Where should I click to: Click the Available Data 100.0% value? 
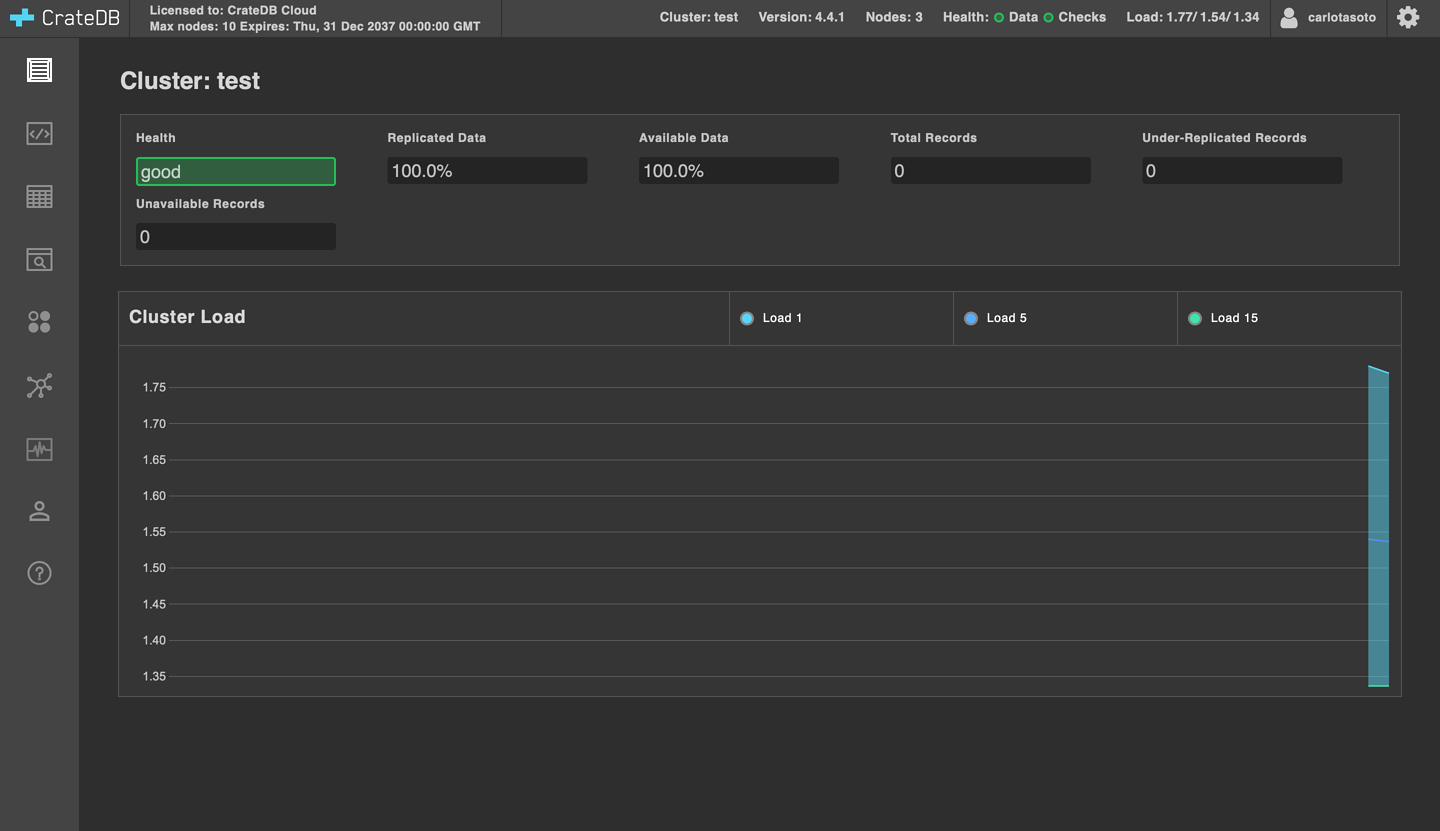[x=739, y=171]
